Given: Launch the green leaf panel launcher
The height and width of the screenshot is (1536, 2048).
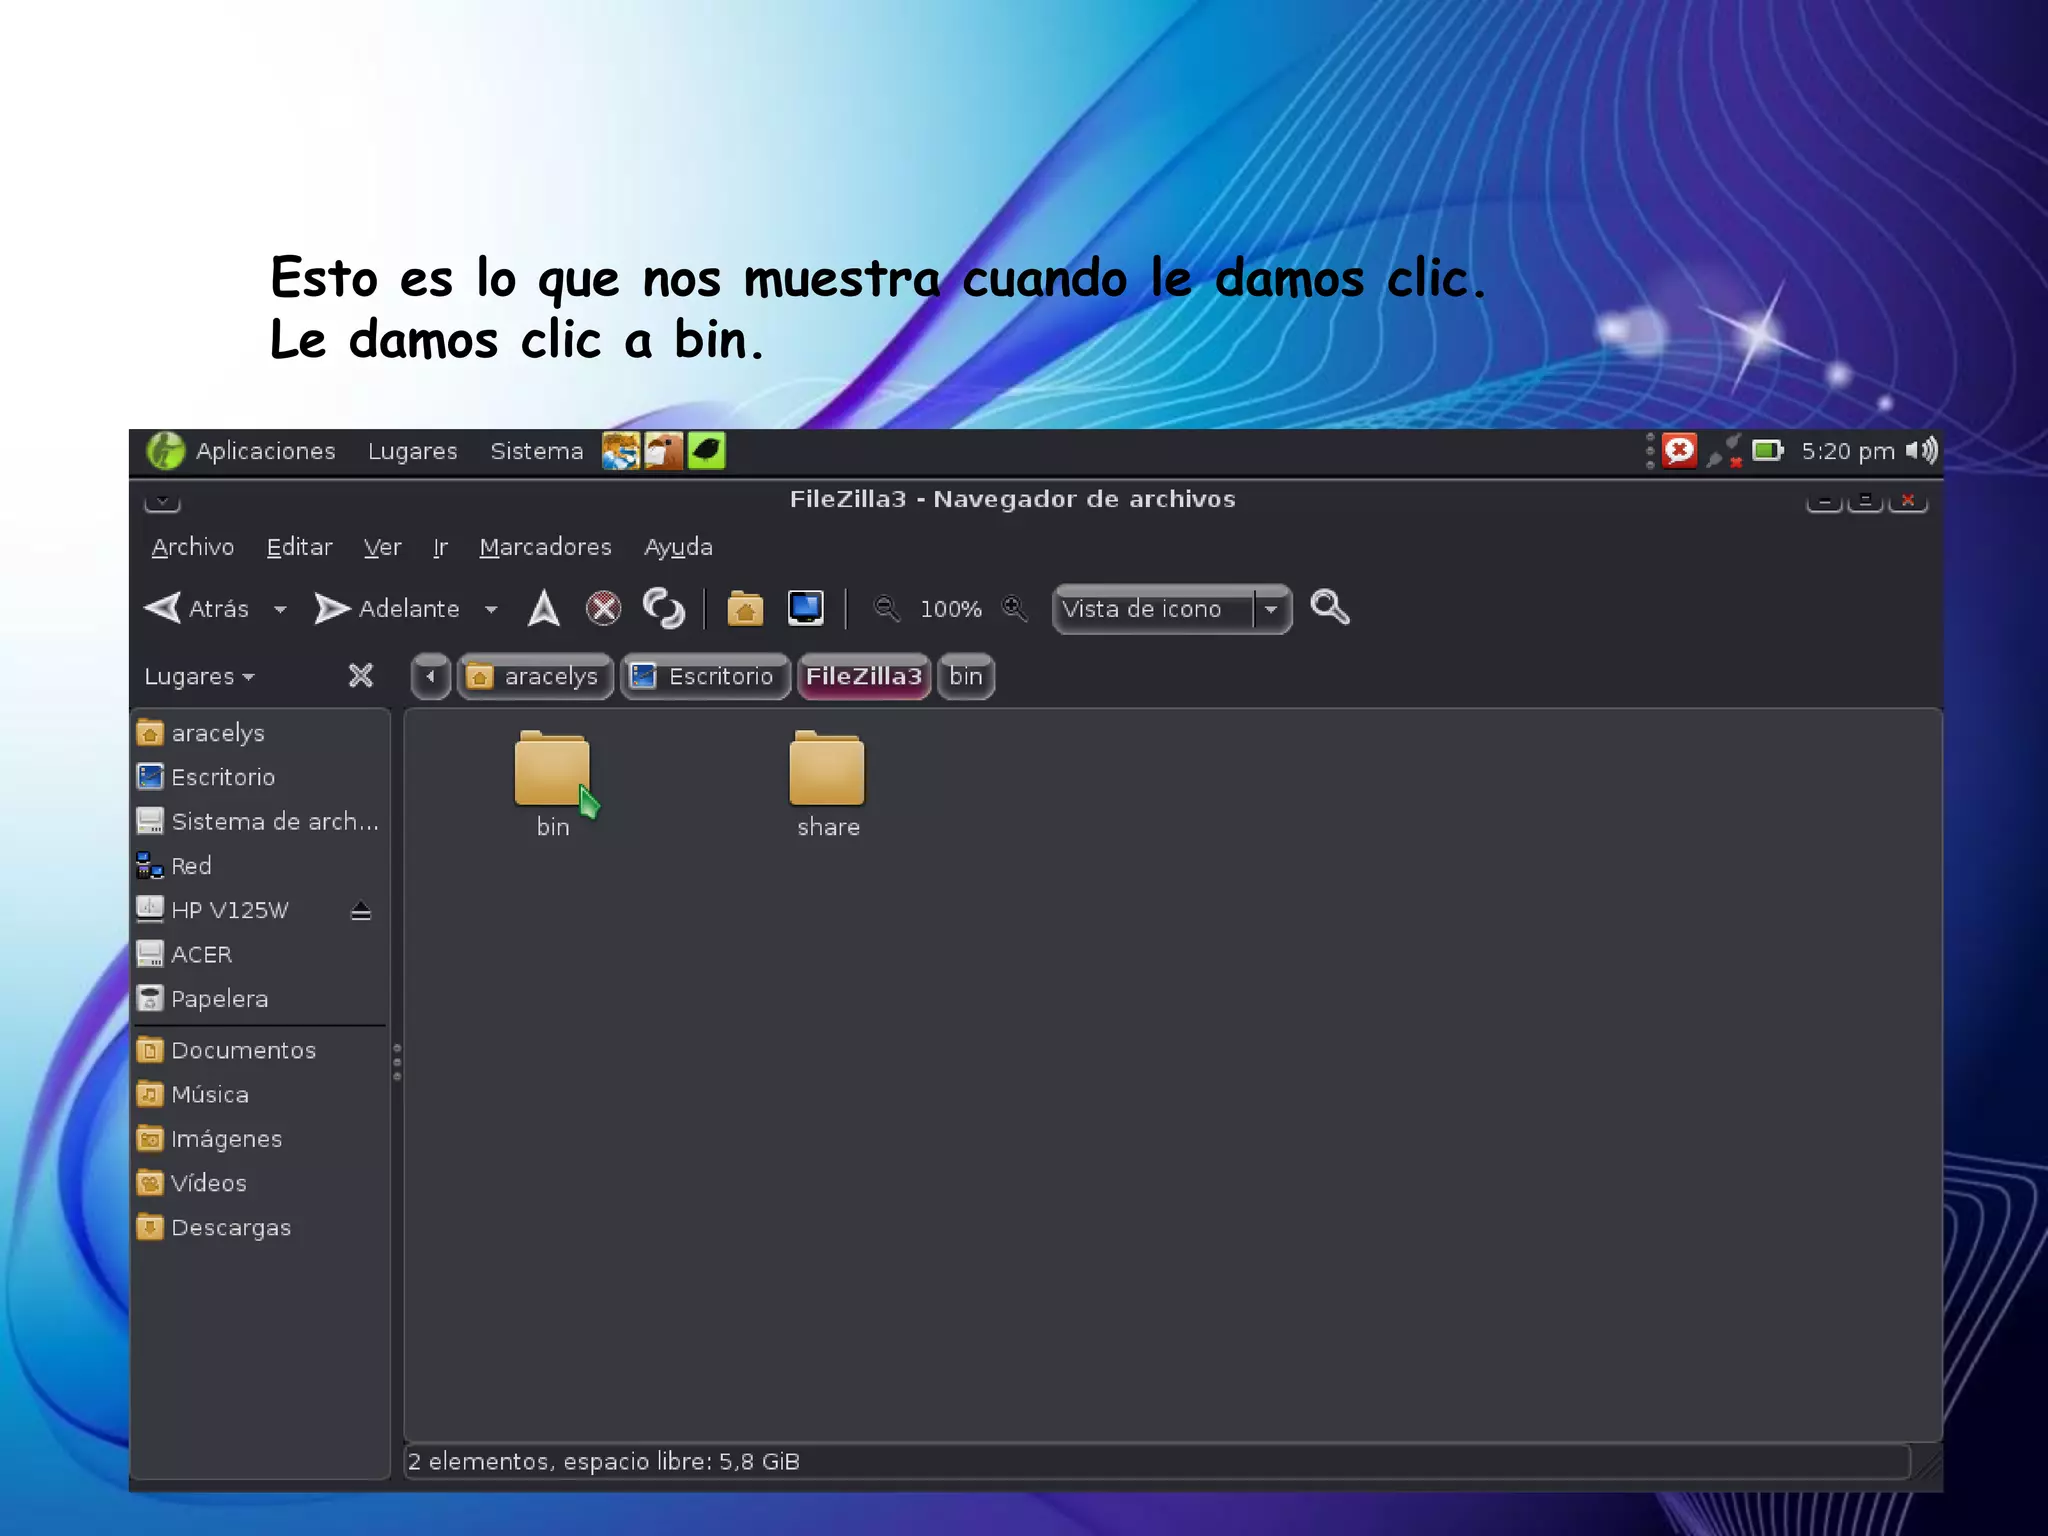Looking at the screenshot, I should [706, 451].
